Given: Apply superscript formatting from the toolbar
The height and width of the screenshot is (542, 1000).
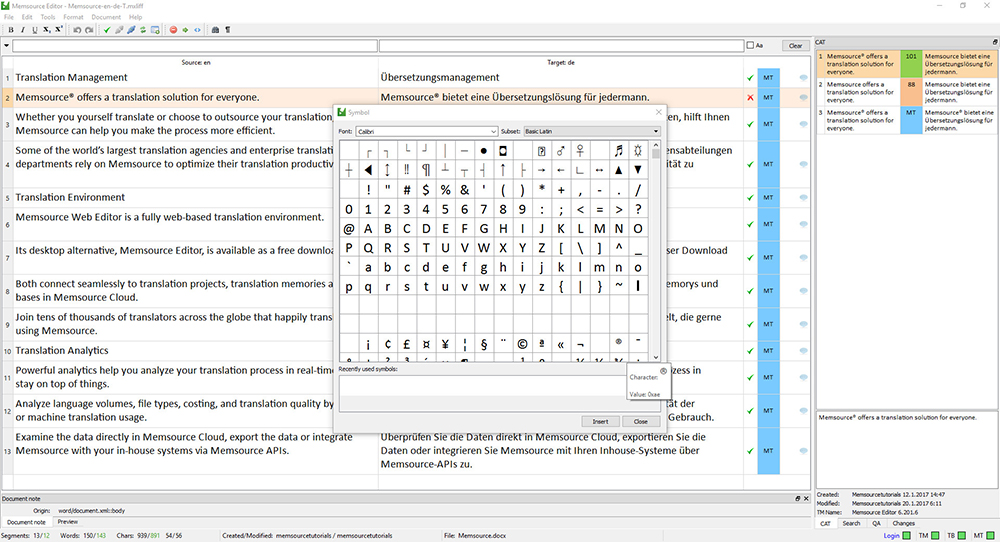Looking at the screenshot, I should pos(59,30).
